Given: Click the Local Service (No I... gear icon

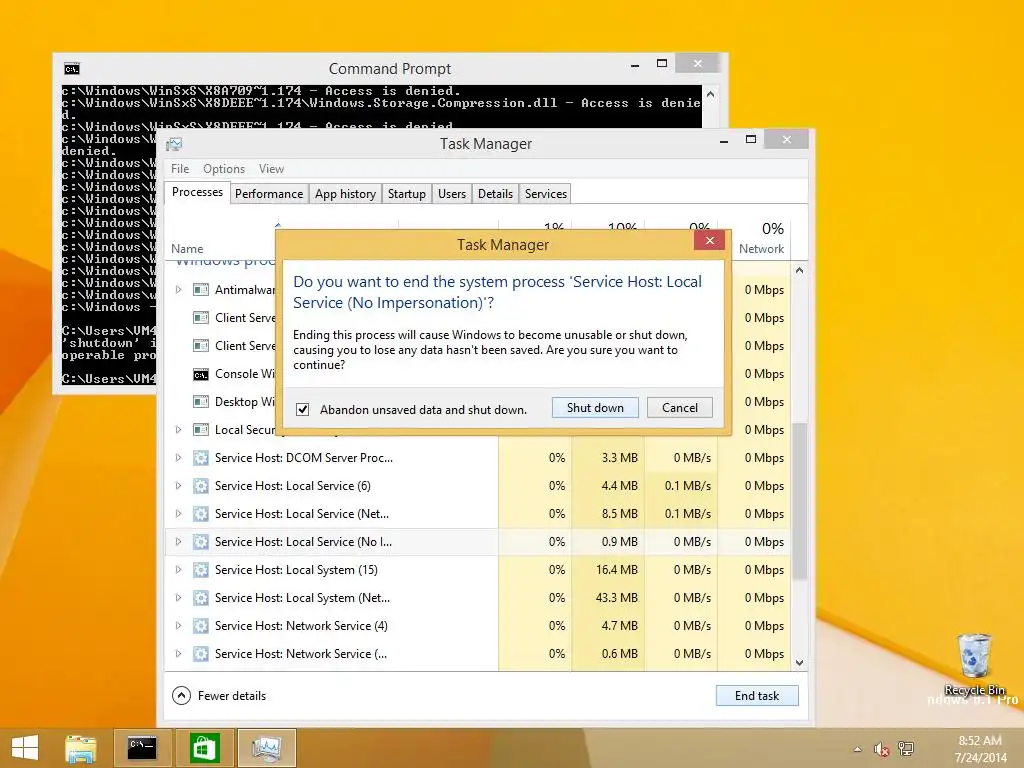Looking at the screenshot, I should click(x=201, y=541).
